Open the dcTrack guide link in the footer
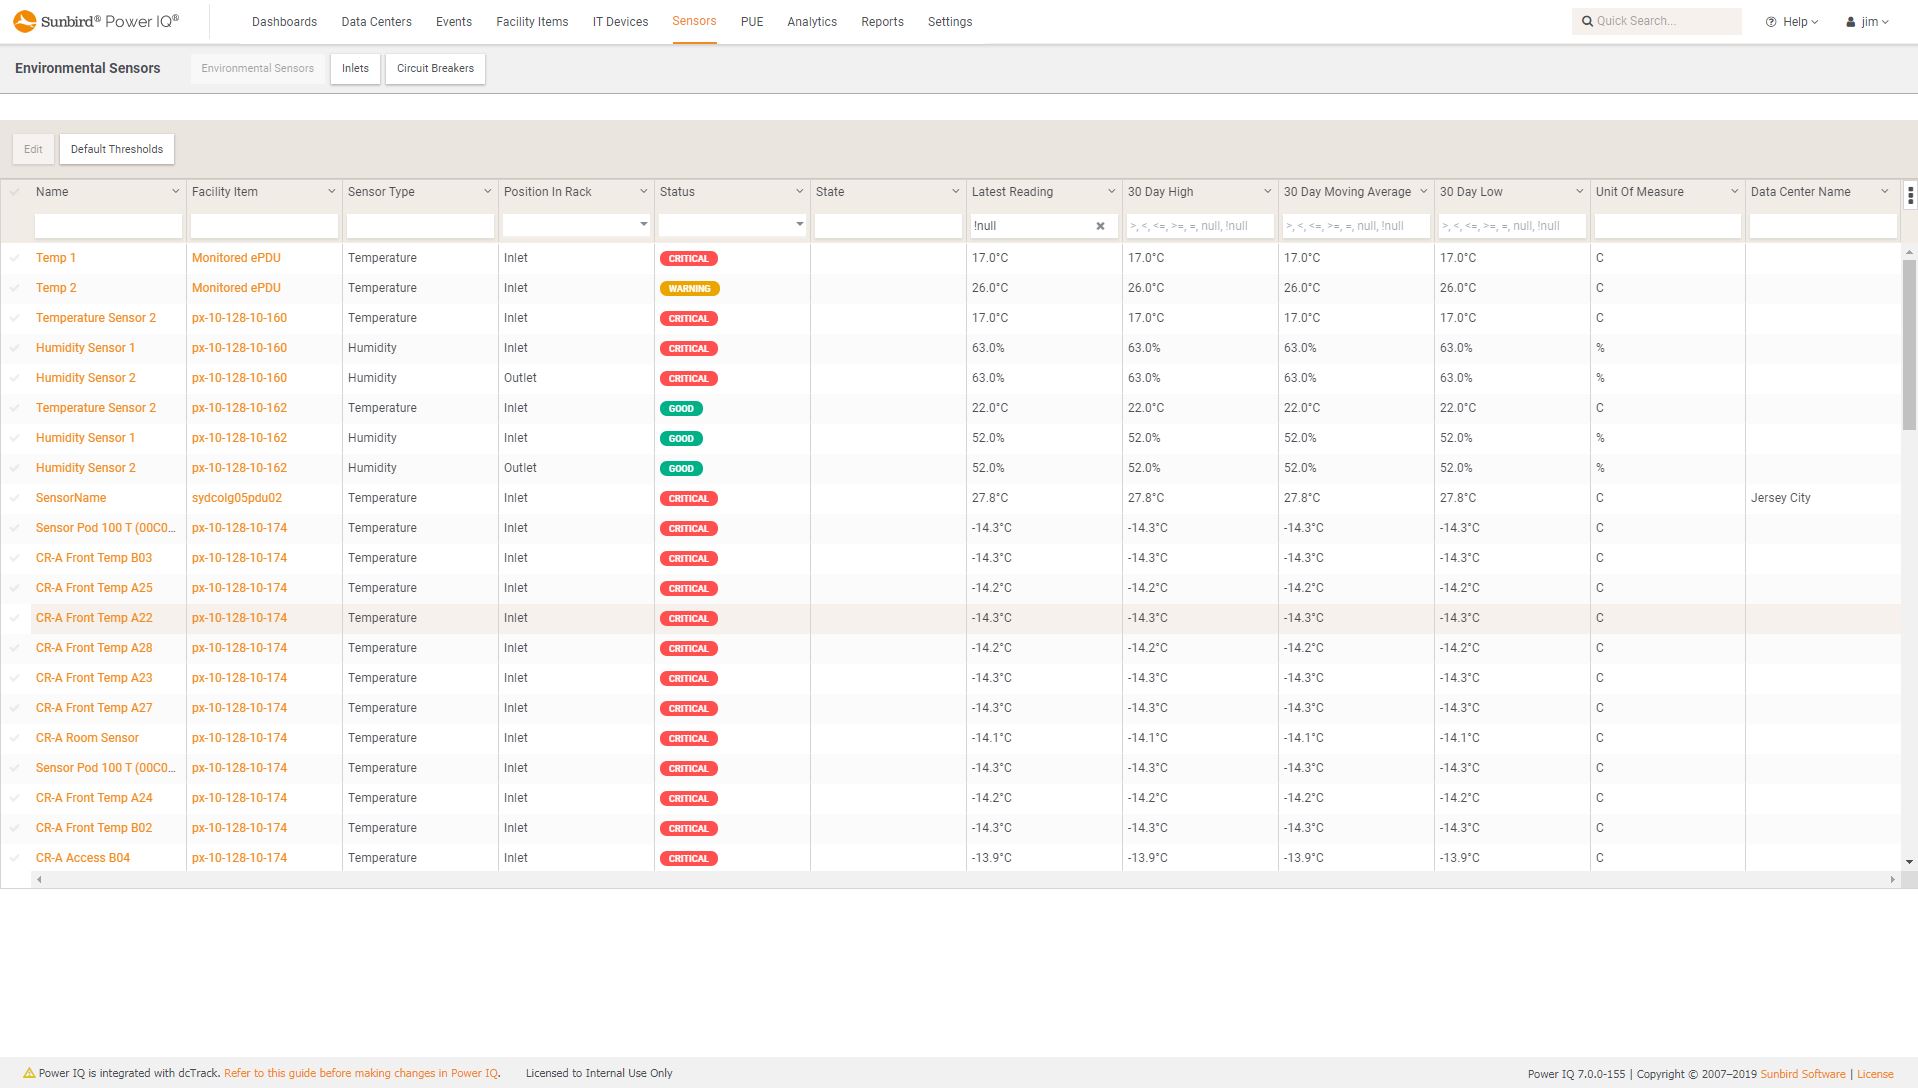Image resolution: width=1918 pixels, height=1088 pixels. 362,1072
